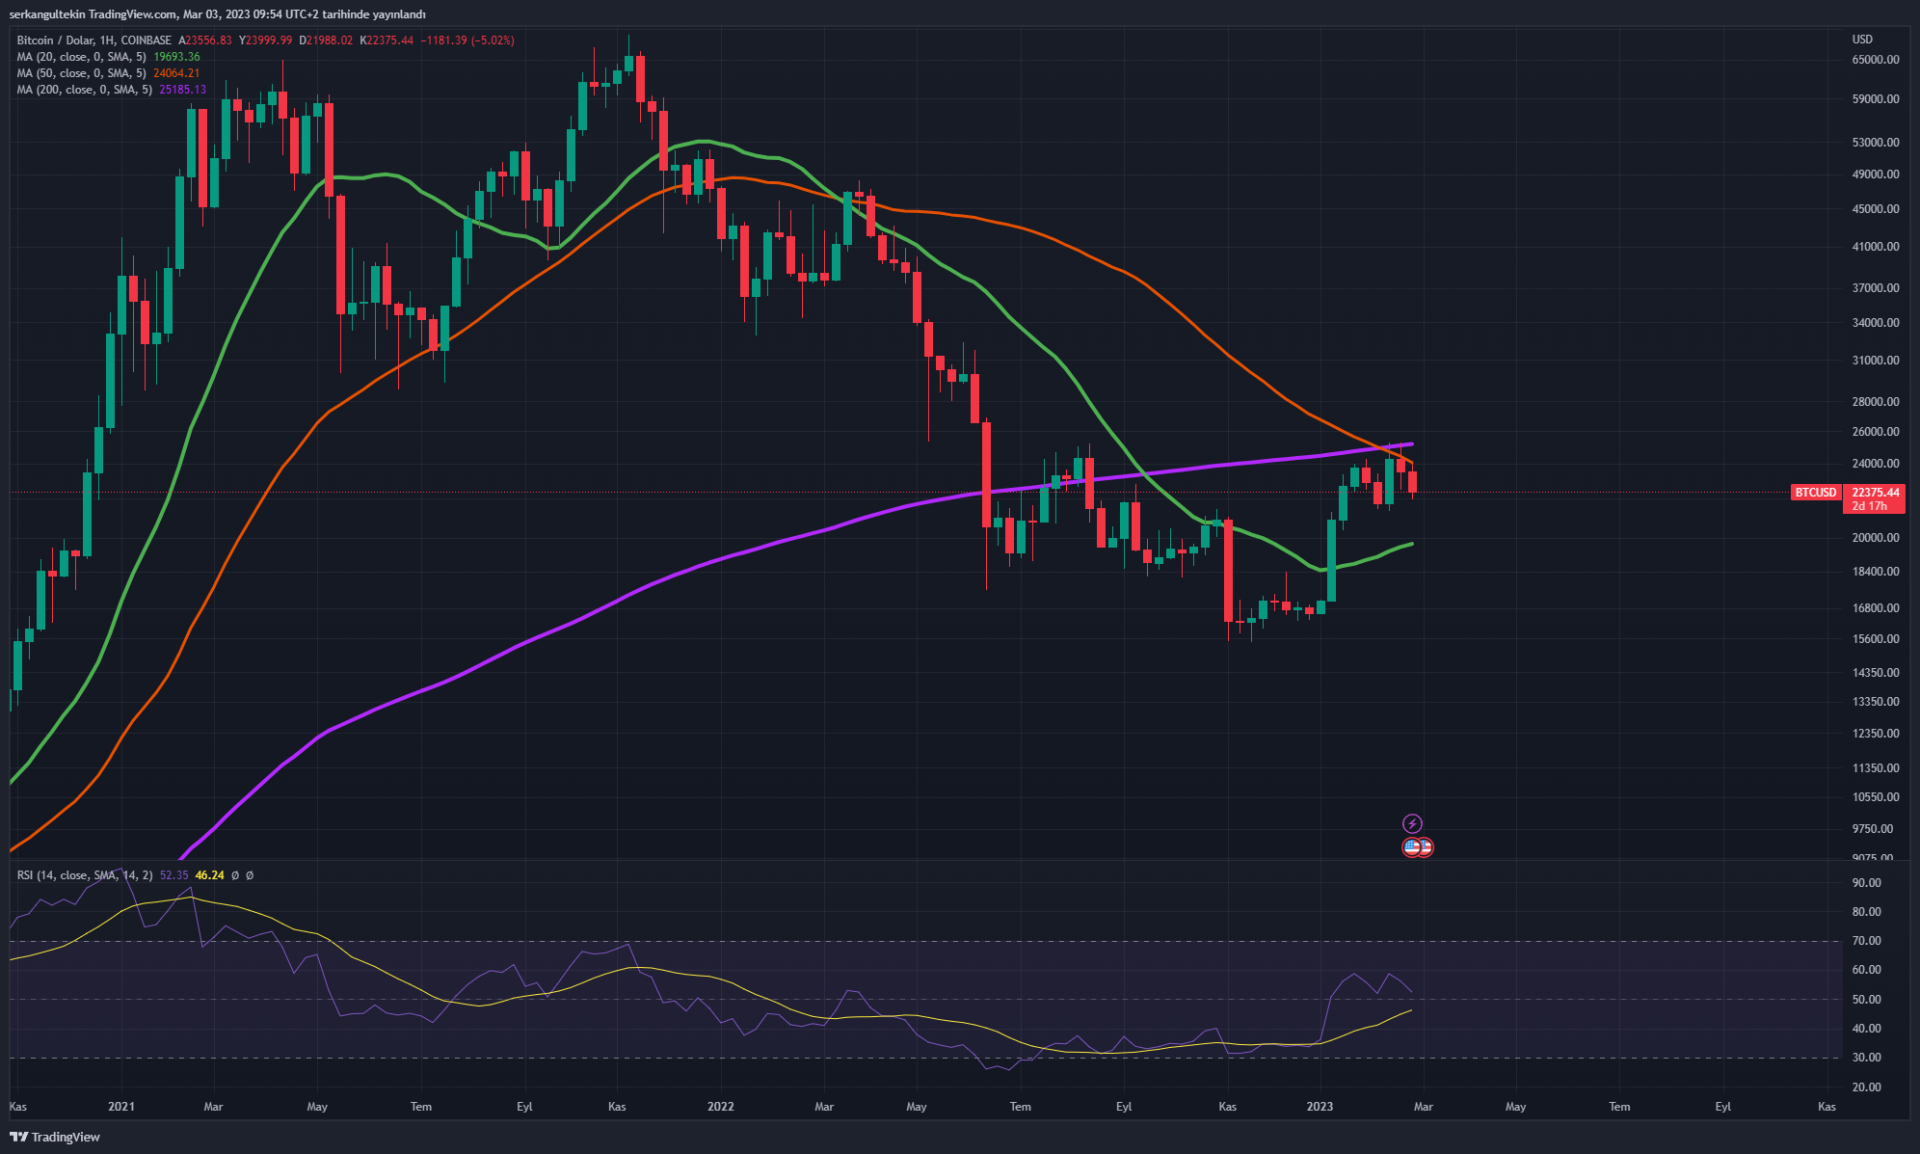
Task: Click the red BTCUSD price tag
Action: click(x=1815, y=492)
